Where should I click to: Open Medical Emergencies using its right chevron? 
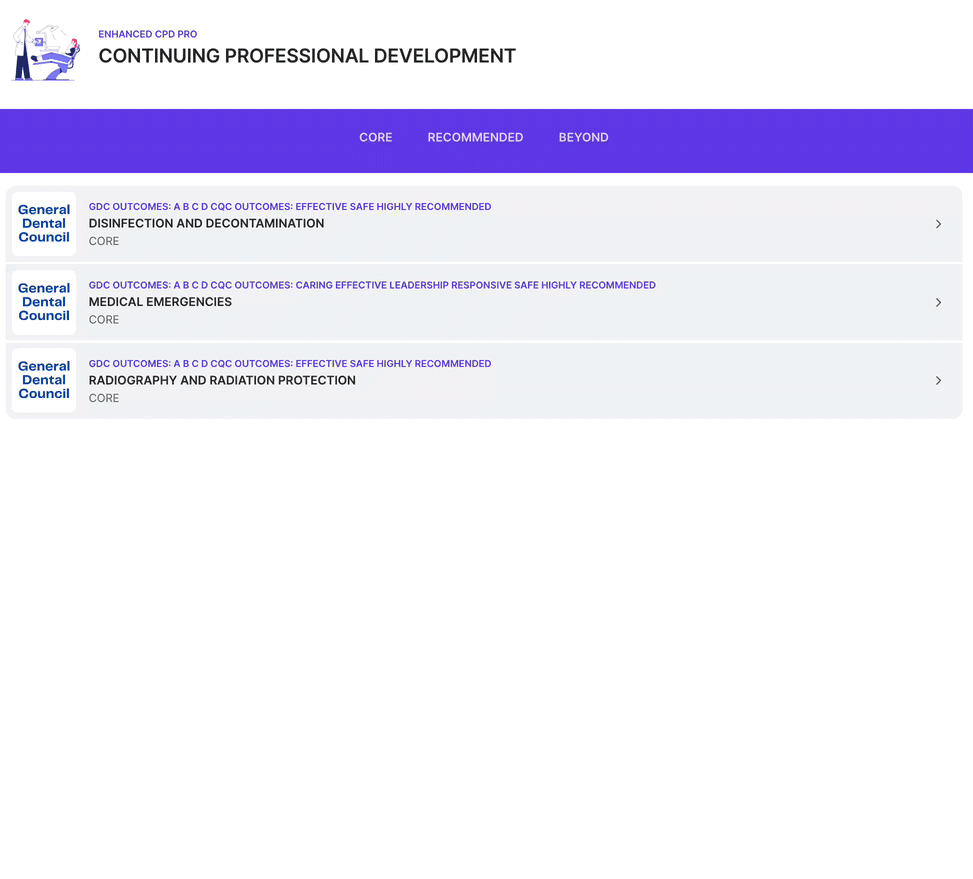(938, 302)
